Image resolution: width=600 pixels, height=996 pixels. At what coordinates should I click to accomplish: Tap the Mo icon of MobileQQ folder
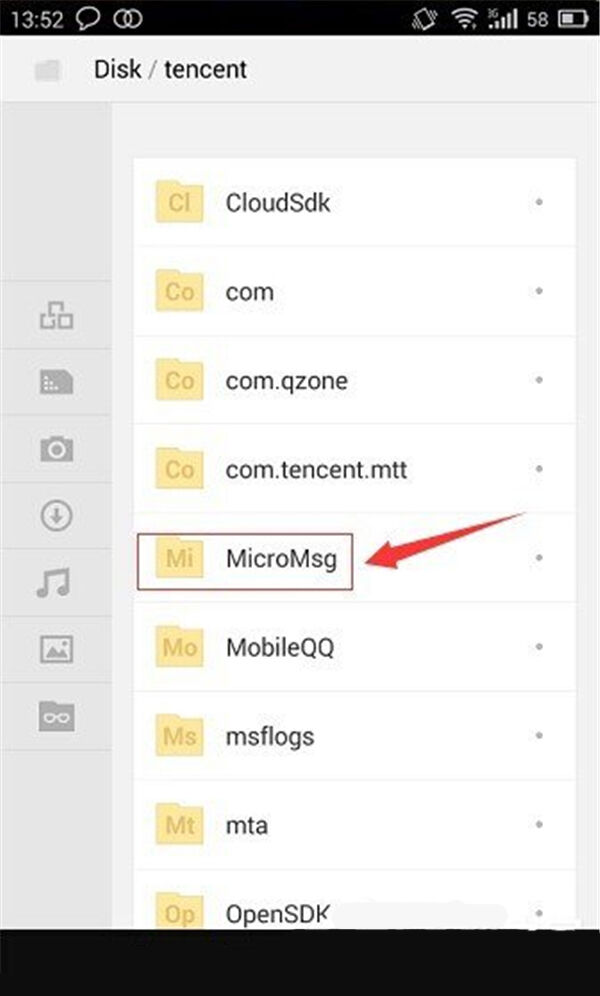pyautogui.click(x=180, y=647)
